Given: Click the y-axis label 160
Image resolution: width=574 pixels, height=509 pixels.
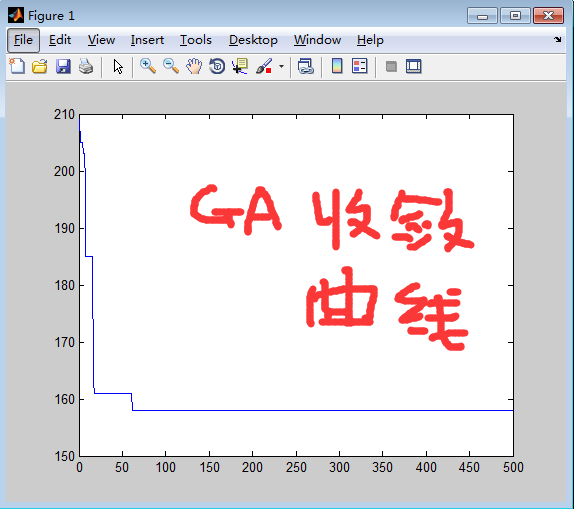Looking at the screenshot, I should point(64,400).
